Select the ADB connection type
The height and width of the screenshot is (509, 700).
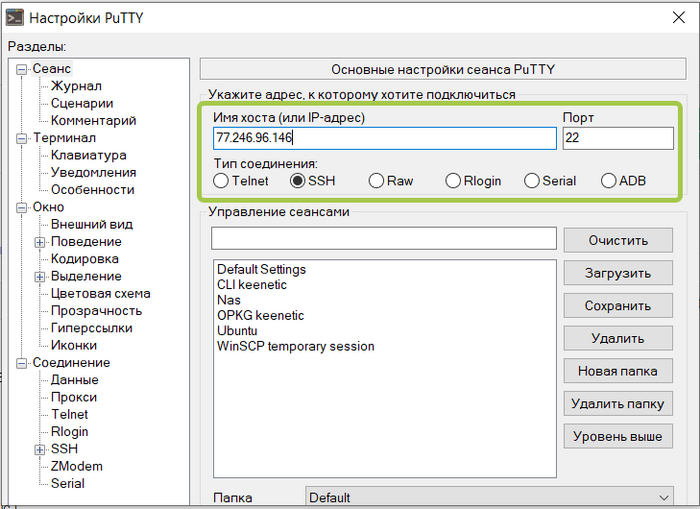608,181
